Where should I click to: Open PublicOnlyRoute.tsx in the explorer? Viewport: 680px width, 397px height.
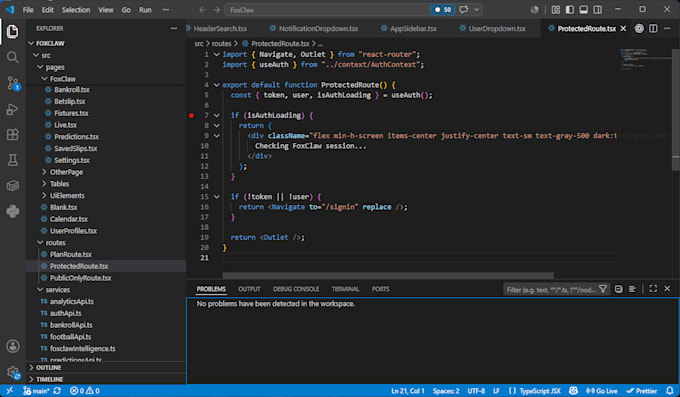80,278
